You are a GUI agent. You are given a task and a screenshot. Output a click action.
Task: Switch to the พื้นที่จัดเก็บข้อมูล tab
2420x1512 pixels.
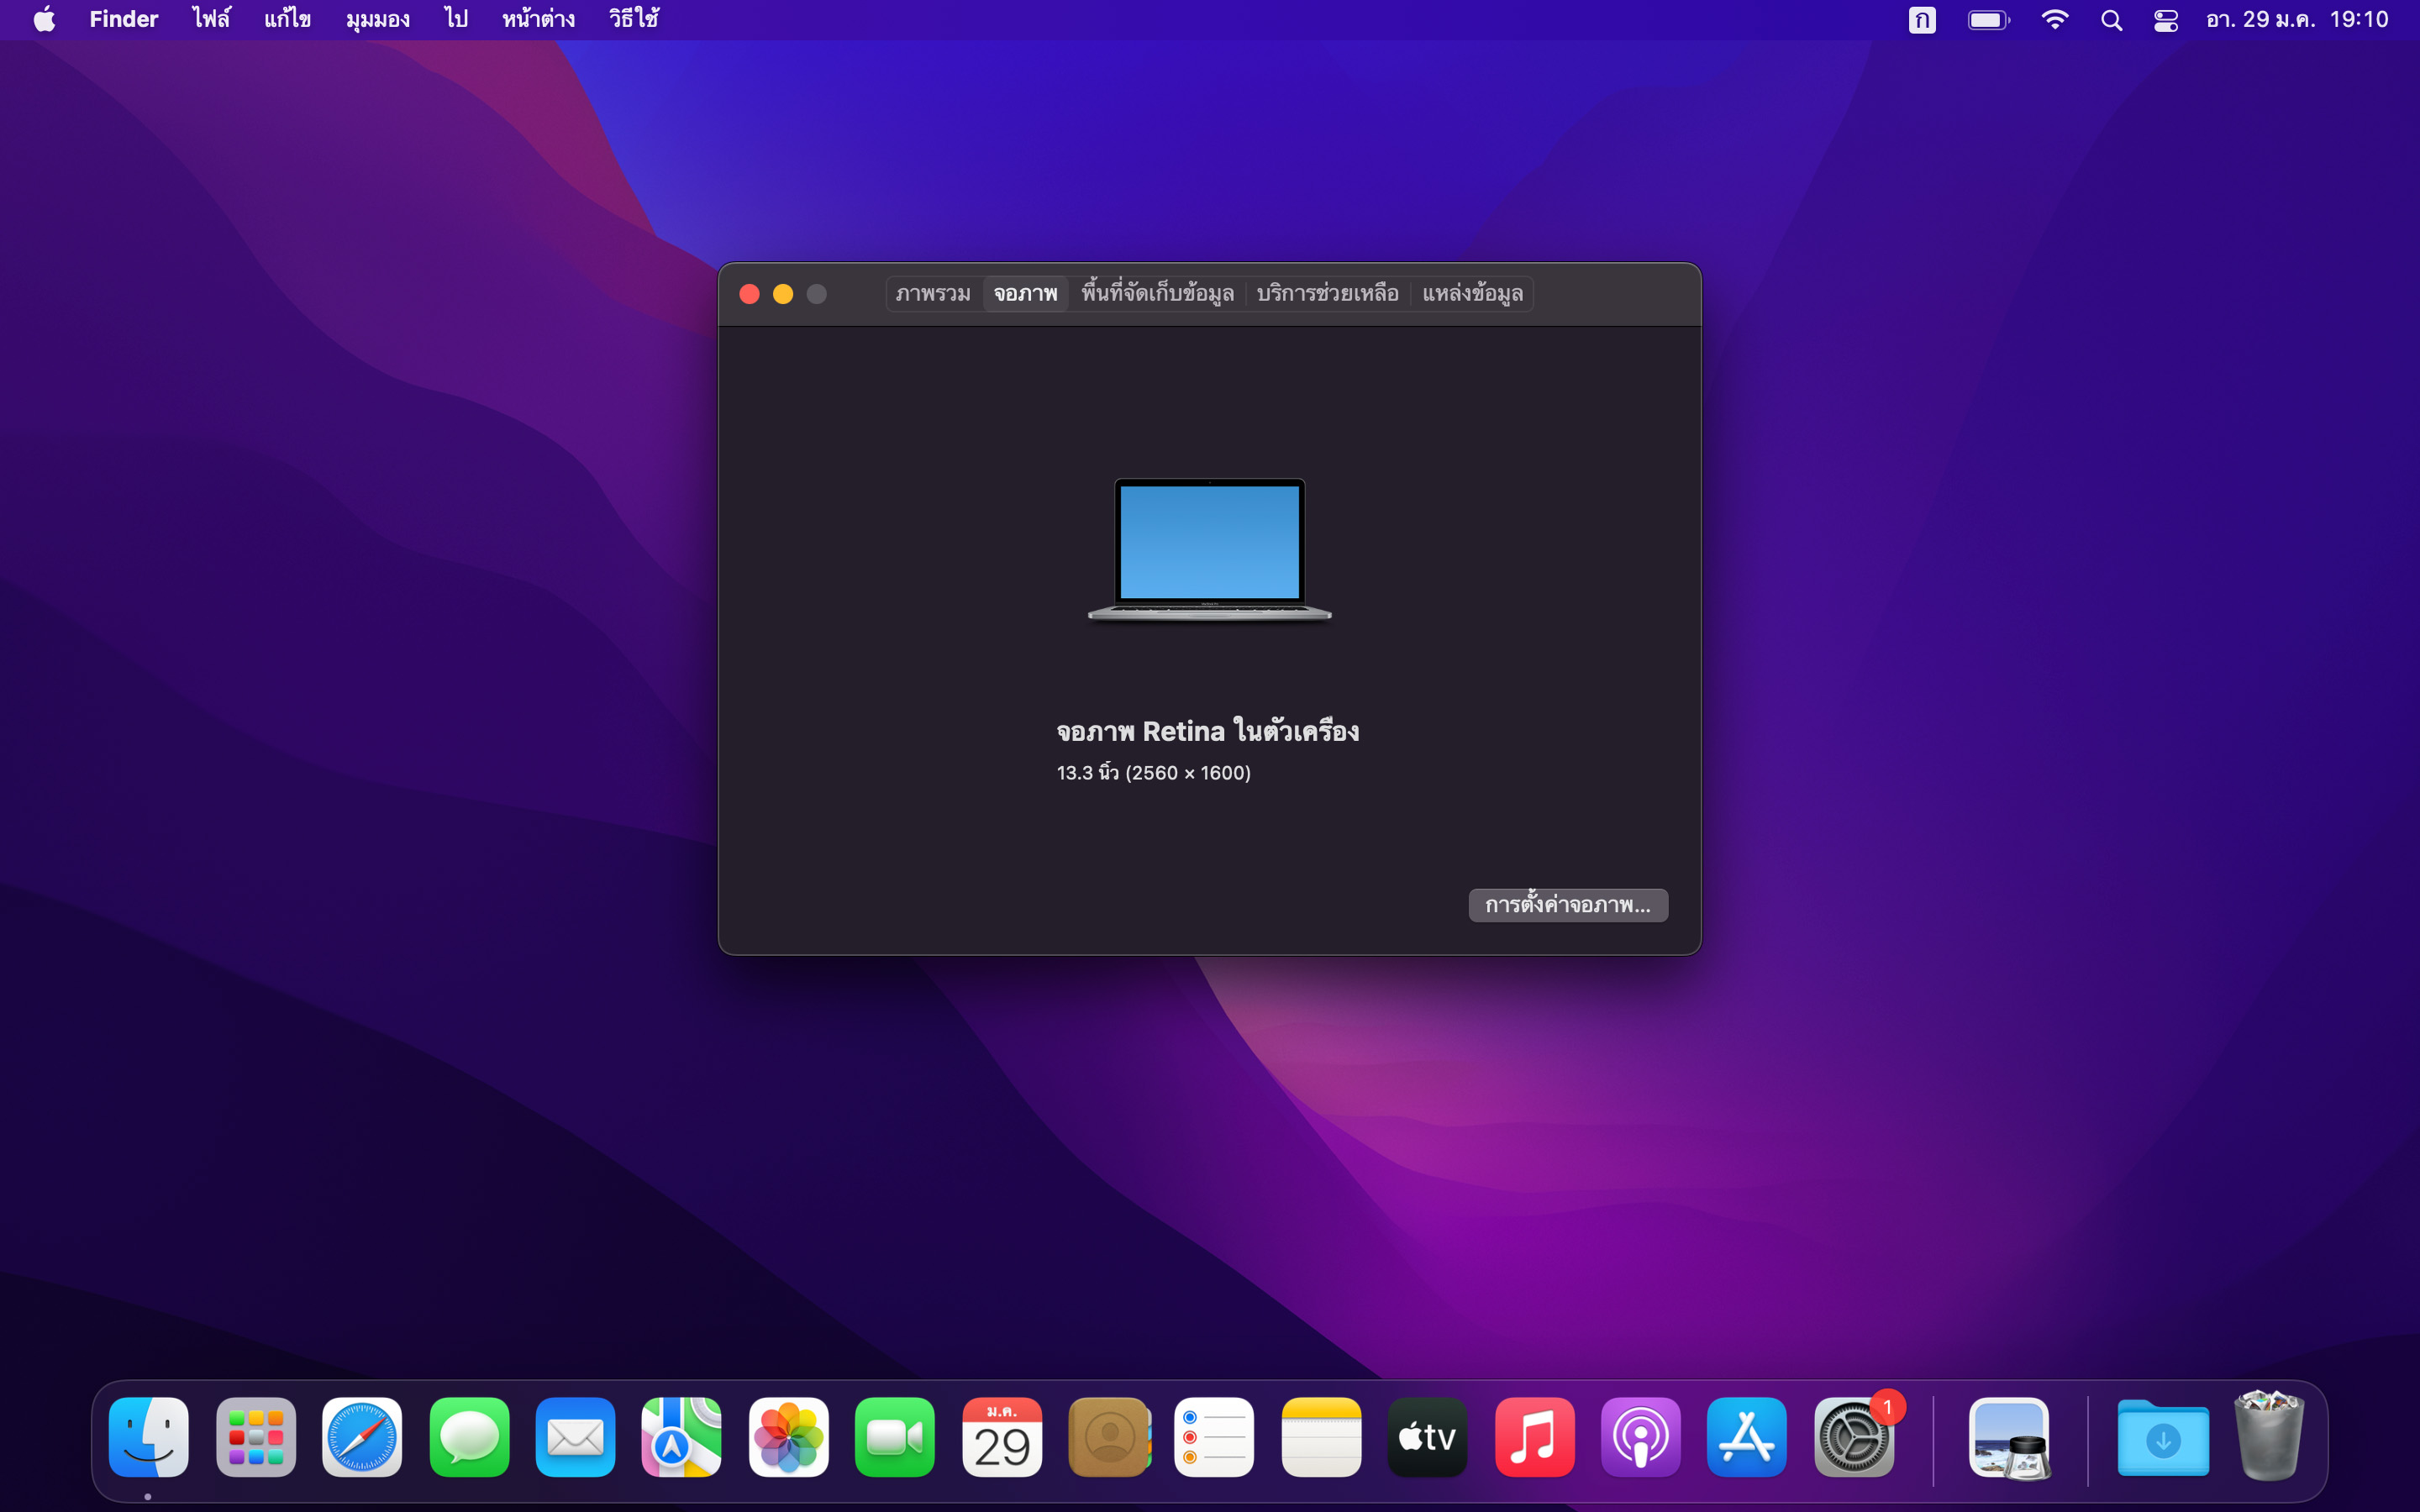coord(1157,294)
